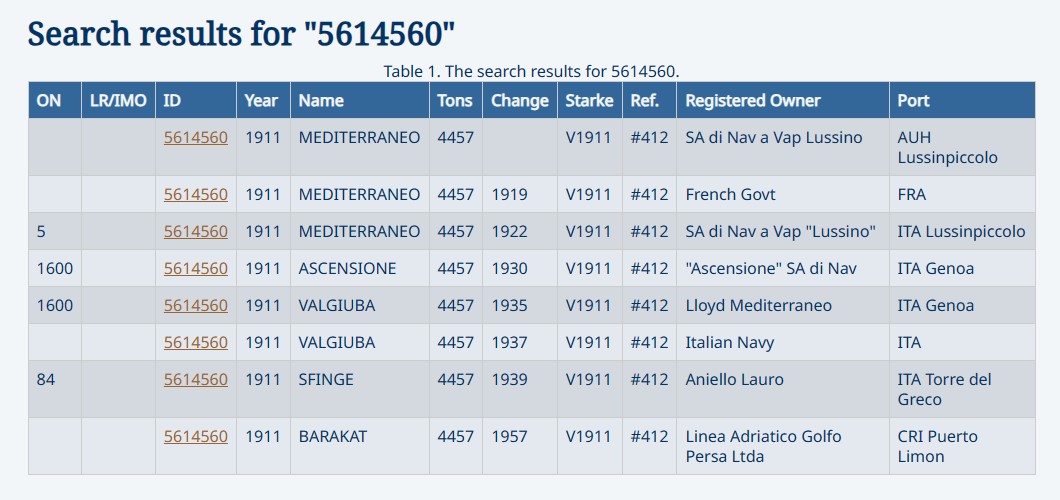Click the ON column header
This screenshot has width=1060, height=500.
[x=55, y=101]
